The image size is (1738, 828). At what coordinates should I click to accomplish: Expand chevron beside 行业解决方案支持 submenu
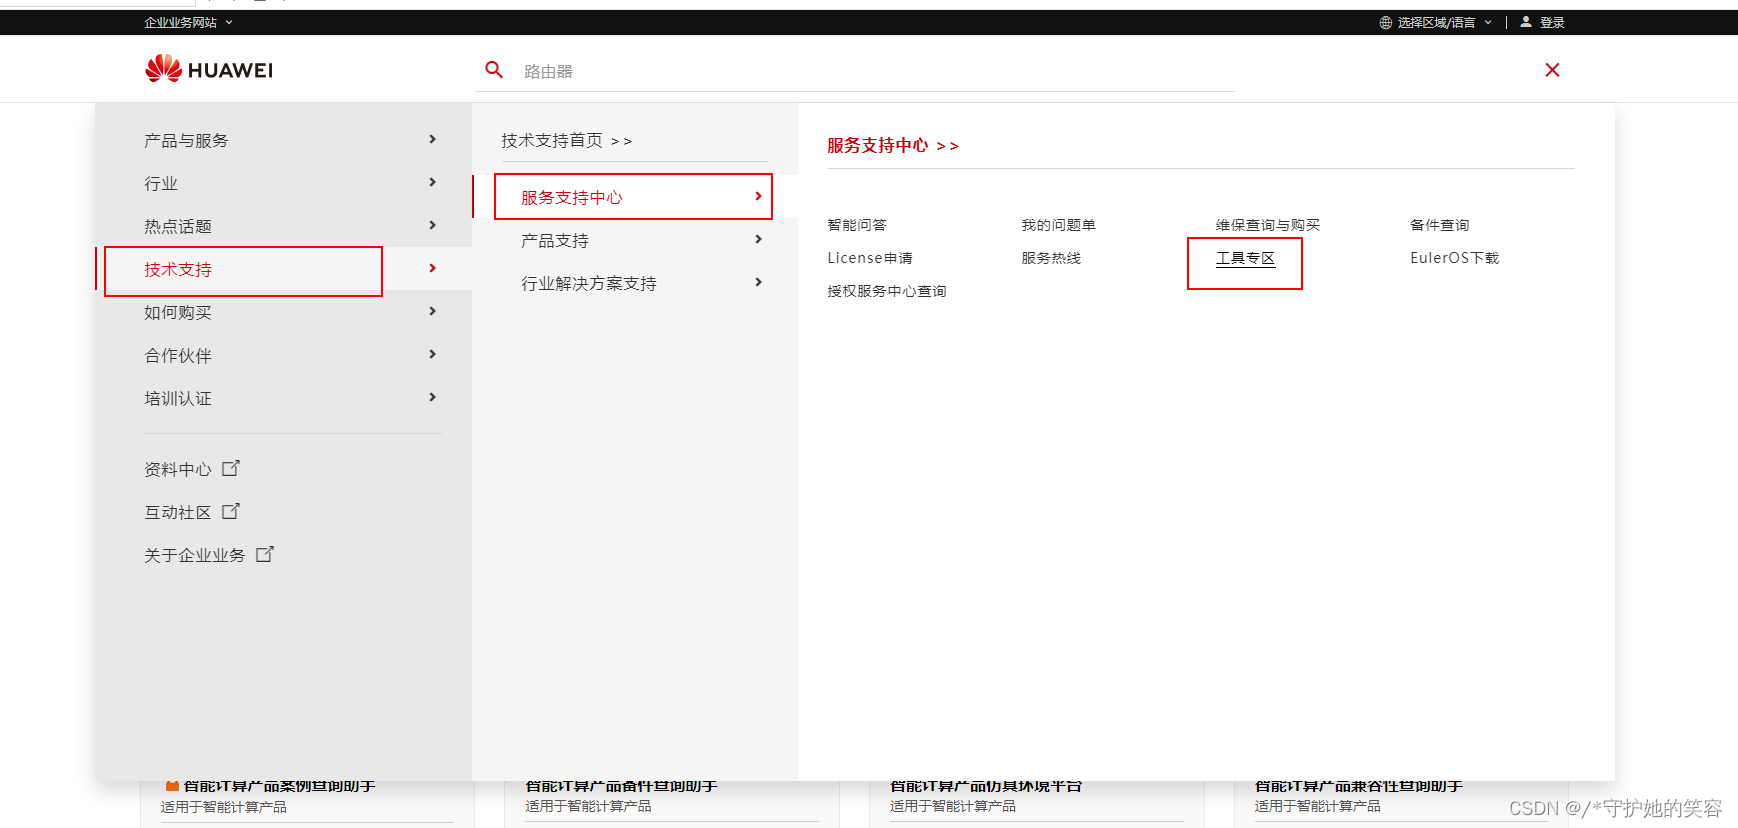758,282
